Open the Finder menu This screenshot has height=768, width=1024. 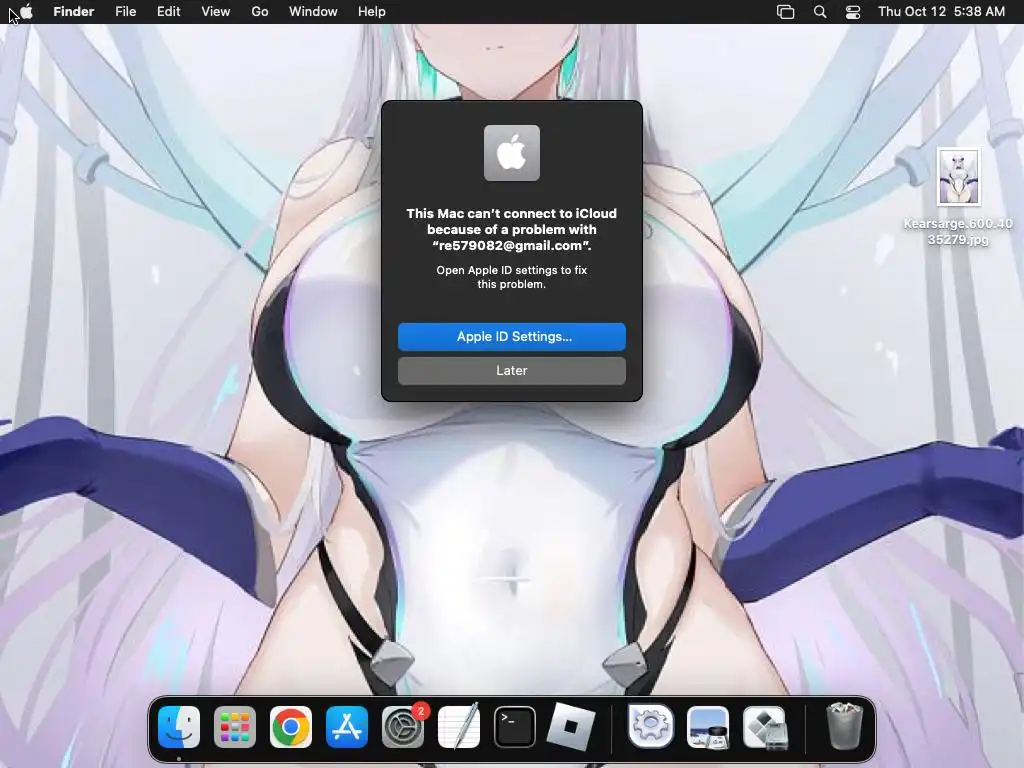tap(74, 12)
